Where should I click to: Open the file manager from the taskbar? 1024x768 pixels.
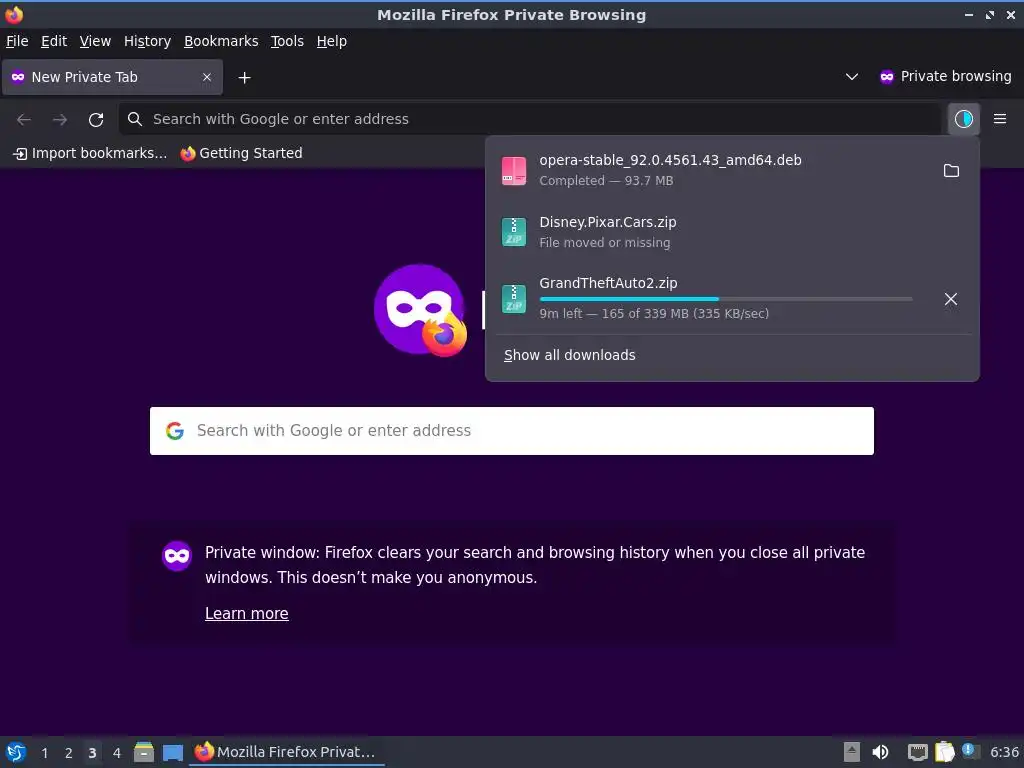(144, 752)
